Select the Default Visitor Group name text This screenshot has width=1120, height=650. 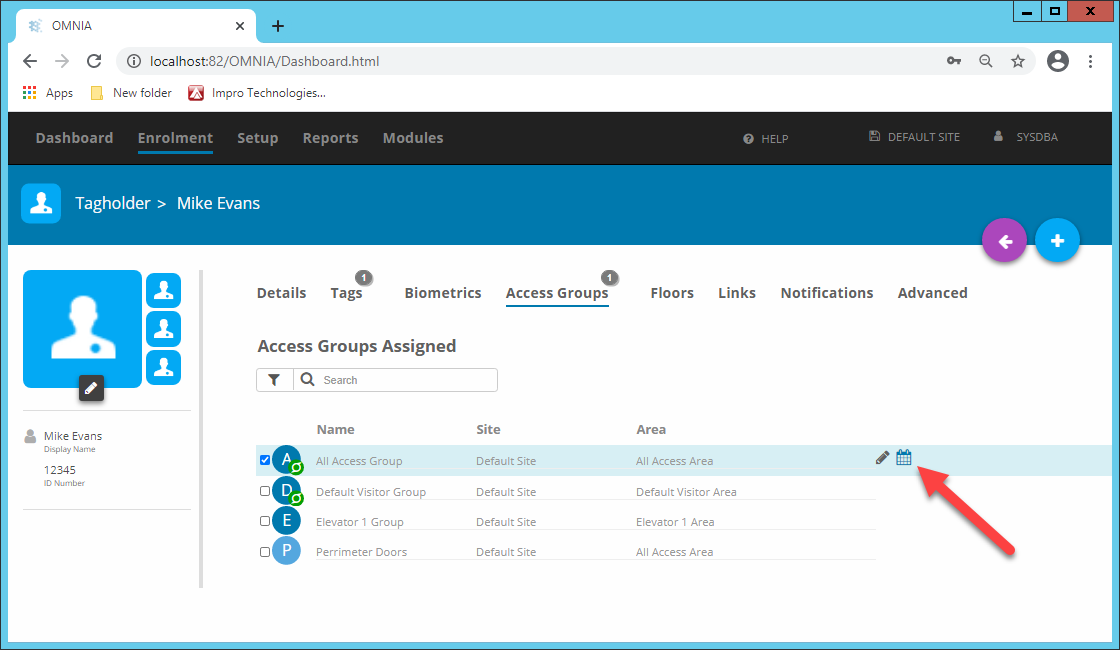(x=371, y=492)
